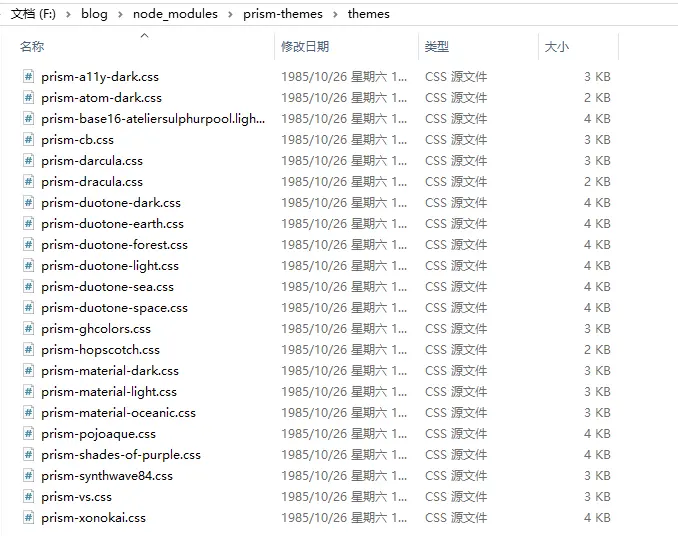This screenshot has width=678, height=536.
Task: Select the file name prism-atom-dark.css
Action: (x=101, y=98)
